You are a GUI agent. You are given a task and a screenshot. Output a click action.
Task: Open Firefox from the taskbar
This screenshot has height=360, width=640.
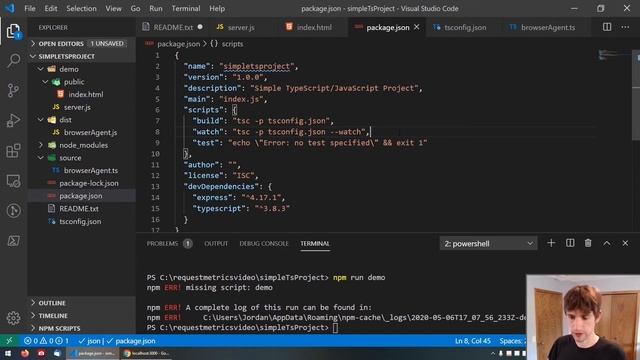[24, 353]
